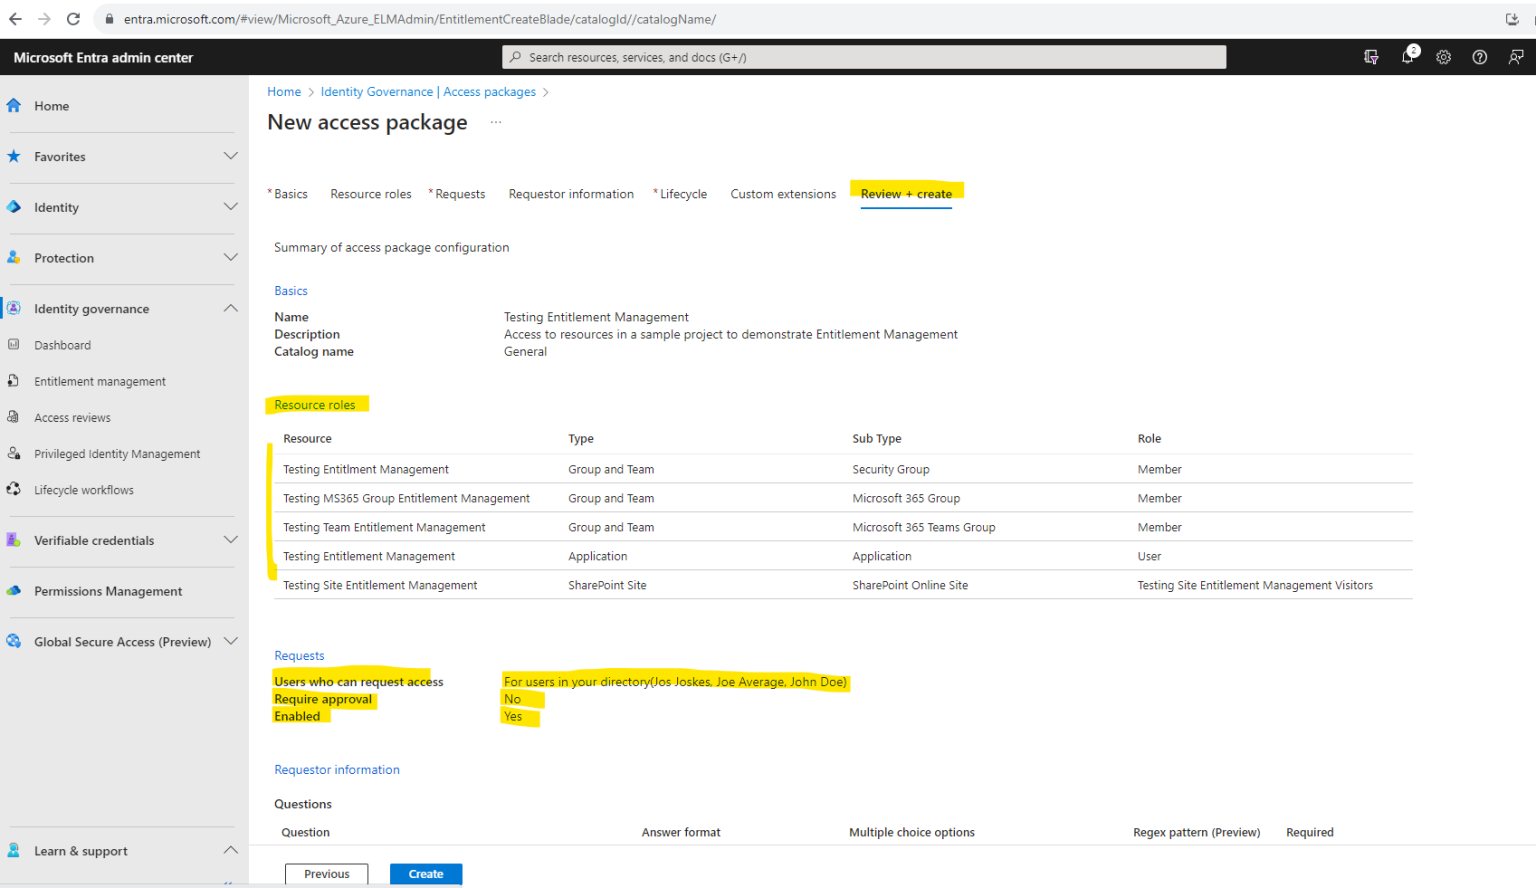The width and height of the screenshot is (1536, 888).
Task: Open the Identity governance Dashboard icon
Action: tap(14, 345)
